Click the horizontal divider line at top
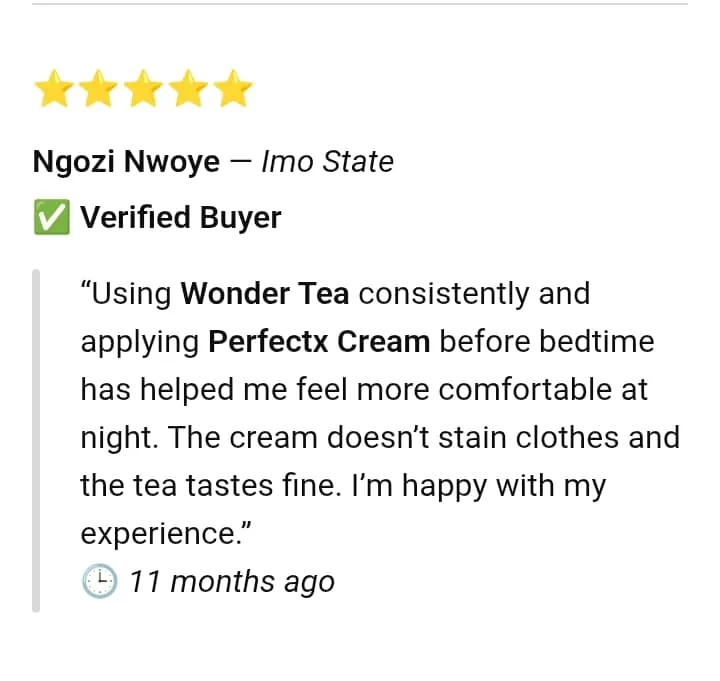The height and width of the screenshot is (681, 720). coord(360,4)
